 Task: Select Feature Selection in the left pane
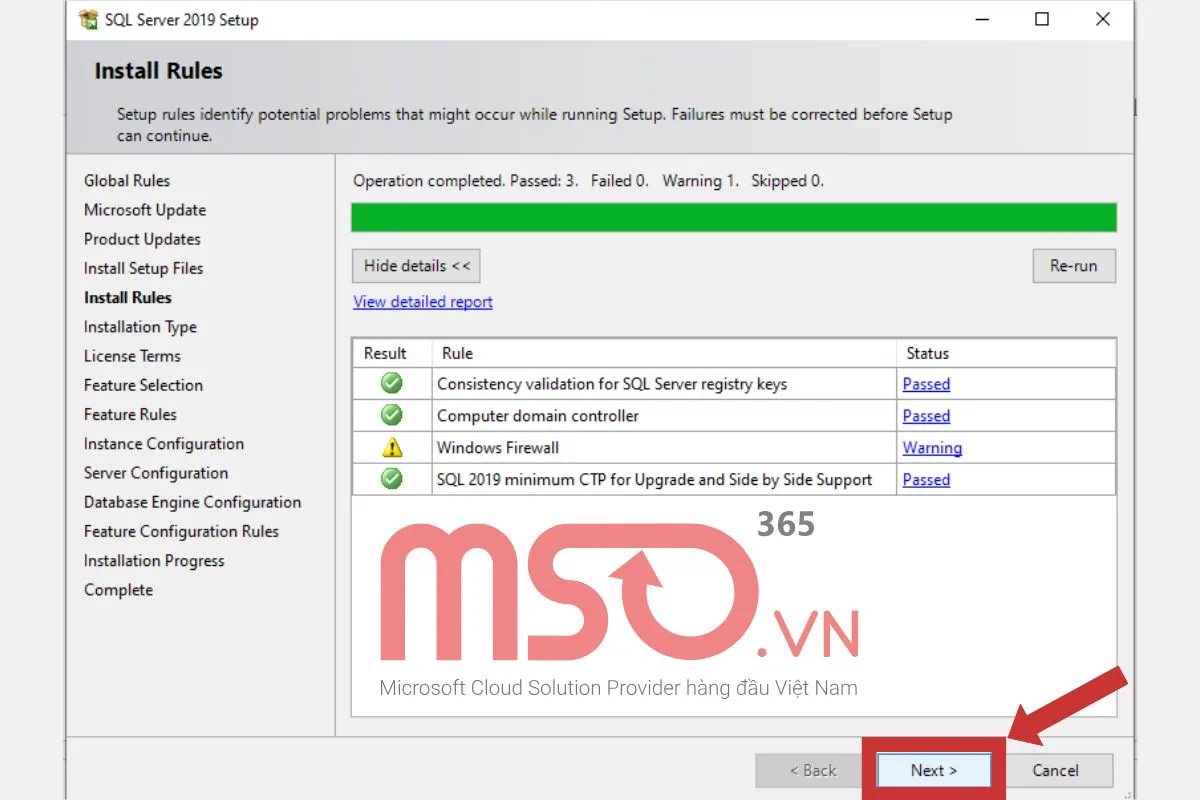(143, 384)
